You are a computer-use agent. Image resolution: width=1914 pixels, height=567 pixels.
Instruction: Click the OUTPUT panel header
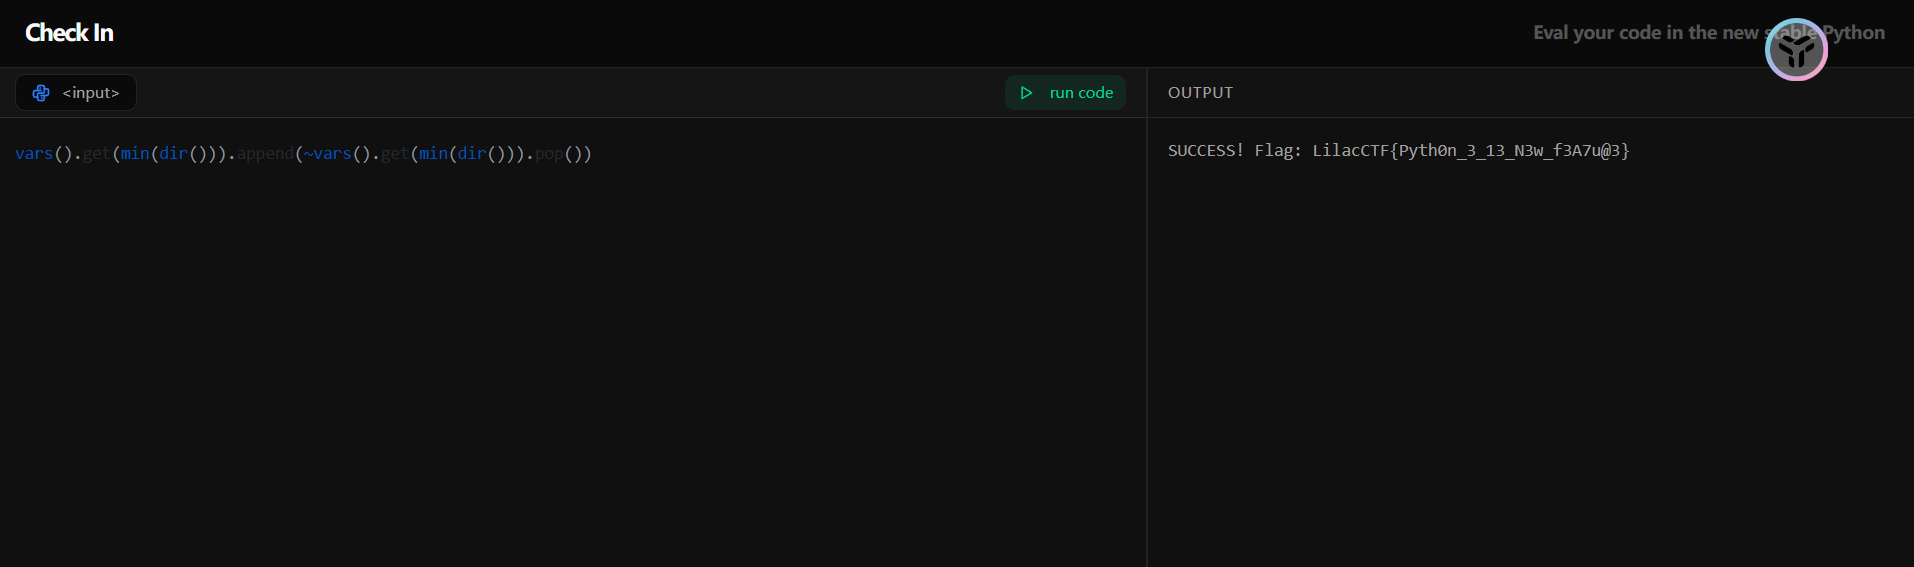1200,93
